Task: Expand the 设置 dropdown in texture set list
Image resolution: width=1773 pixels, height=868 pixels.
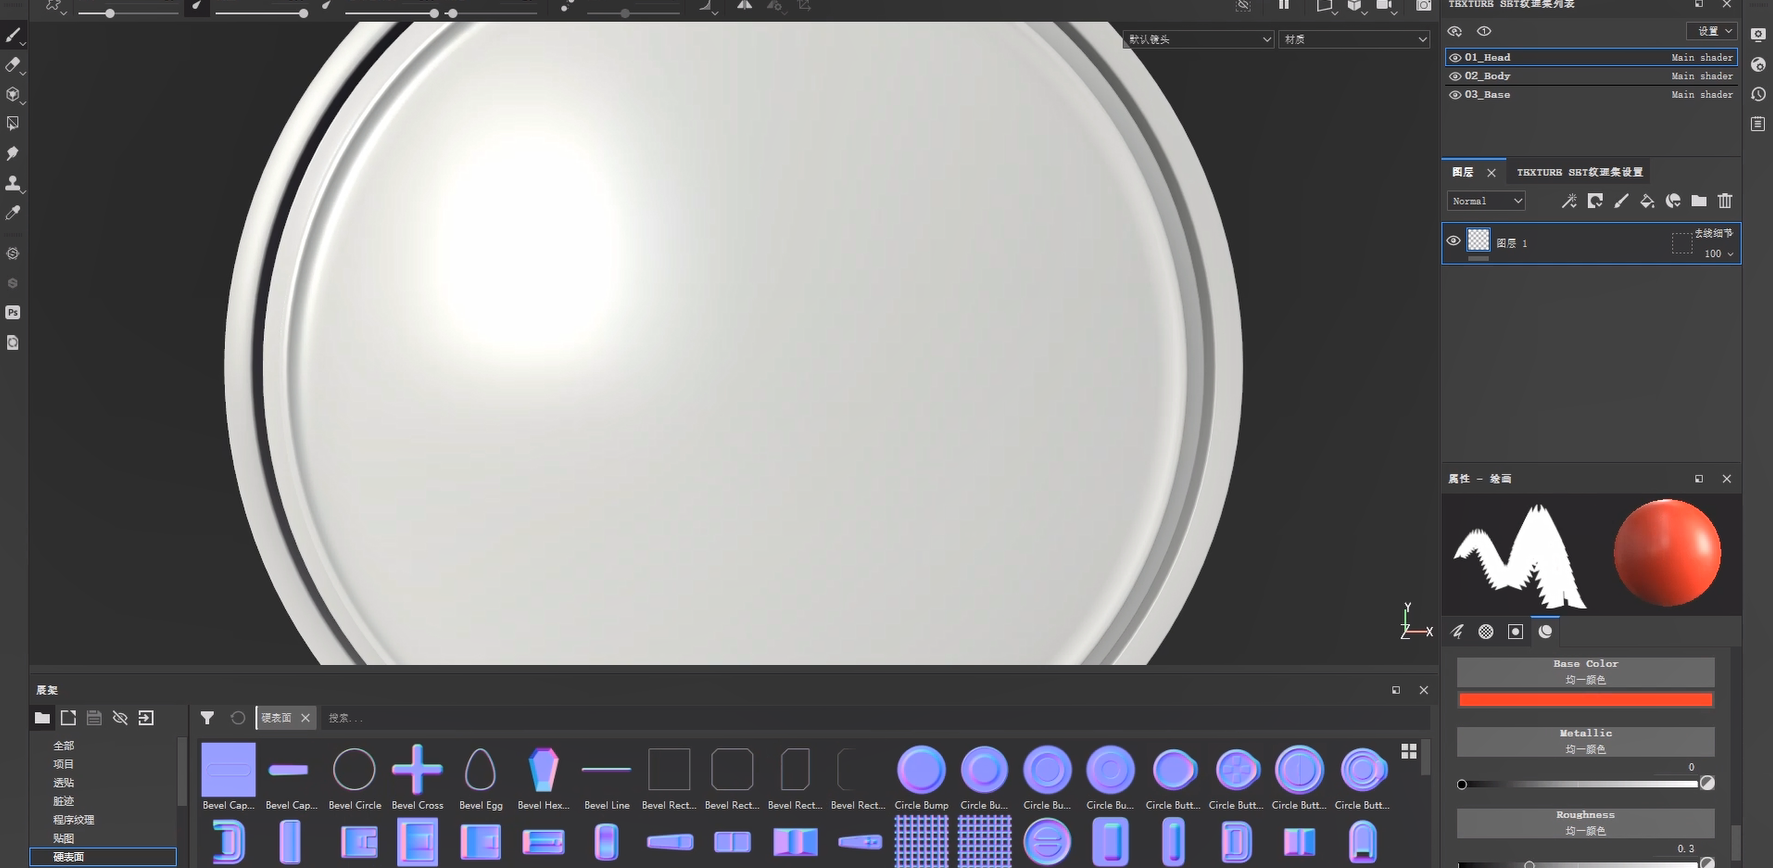Action: coord(1711,31)
